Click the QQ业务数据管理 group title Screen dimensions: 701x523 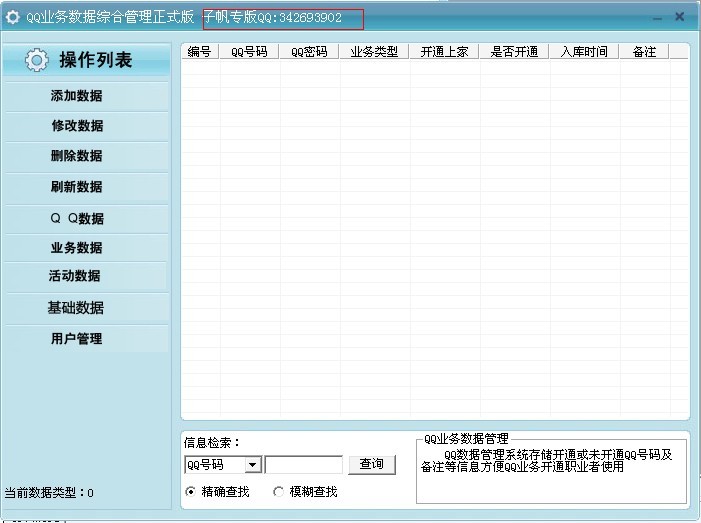click(x=466, y=439)
